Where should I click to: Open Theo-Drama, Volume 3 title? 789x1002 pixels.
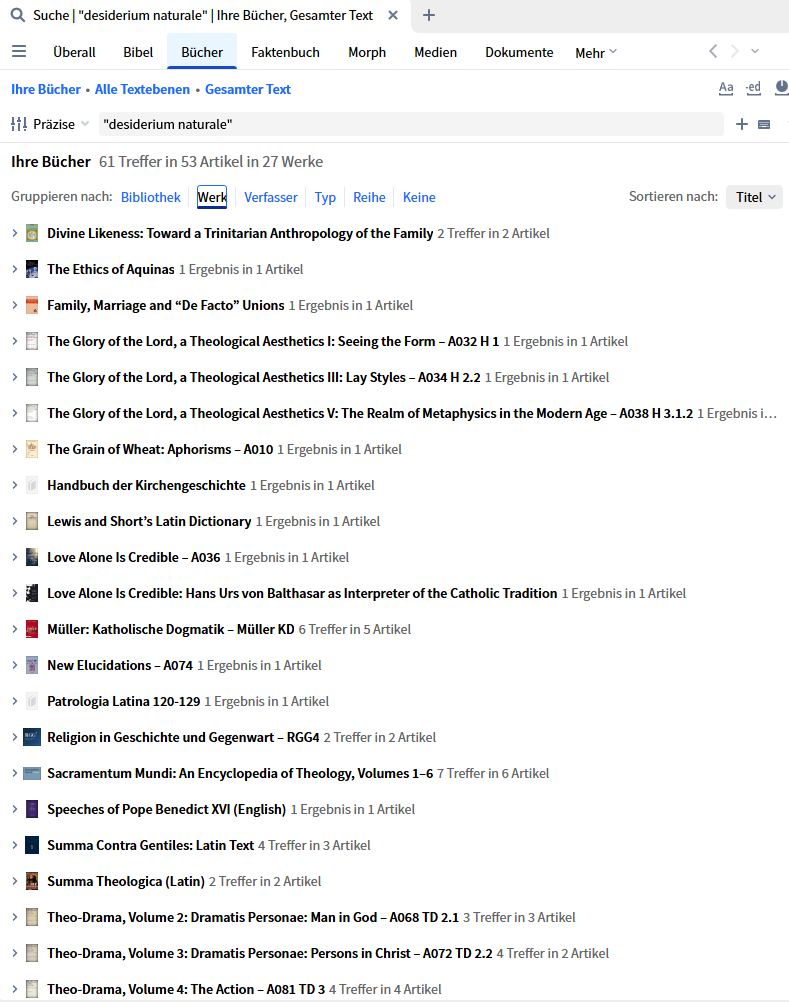tap(270, 953)
